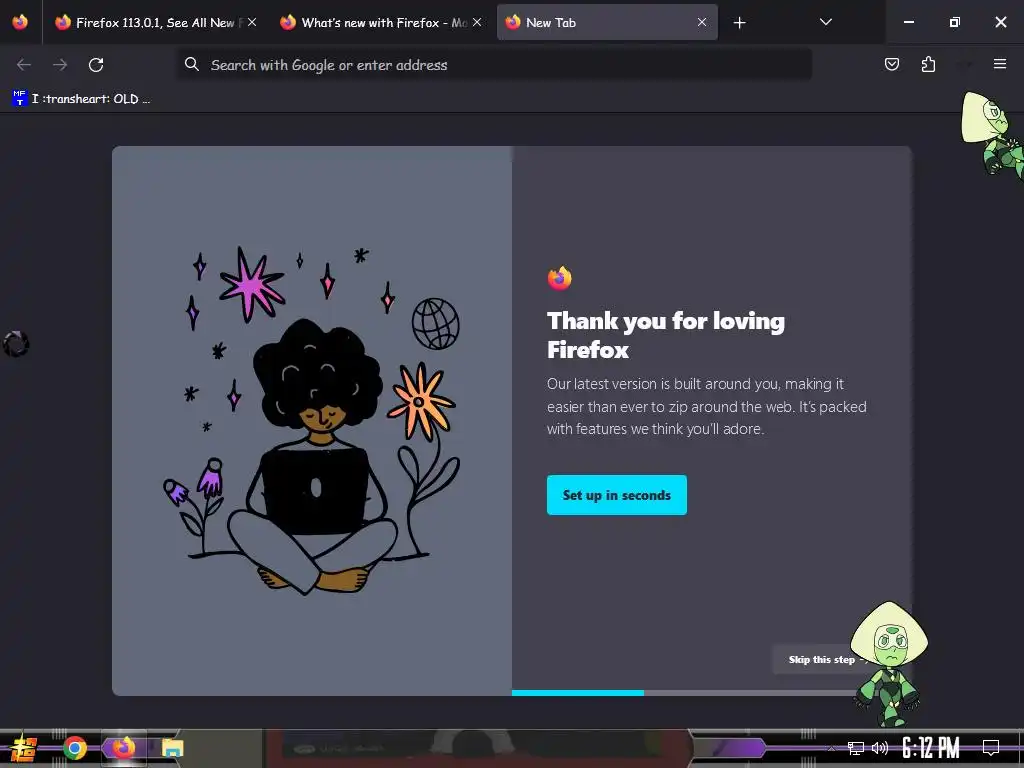Switch to Firefox 113.0.1 release notes tab

tap(155, 22)
